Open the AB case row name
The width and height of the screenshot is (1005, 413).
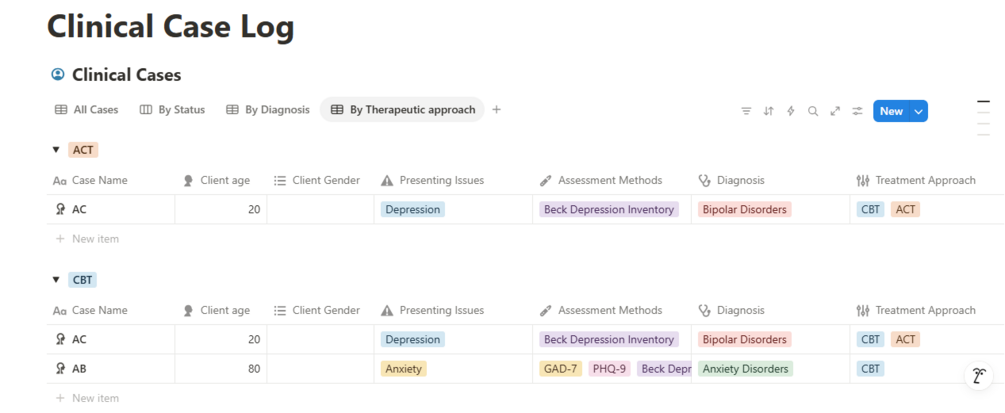coord(79,369)
